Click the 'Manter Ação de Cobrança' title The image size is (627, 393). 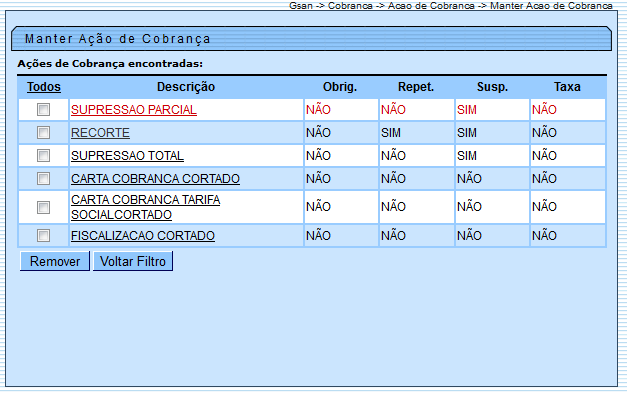click(x=118, y=39)
